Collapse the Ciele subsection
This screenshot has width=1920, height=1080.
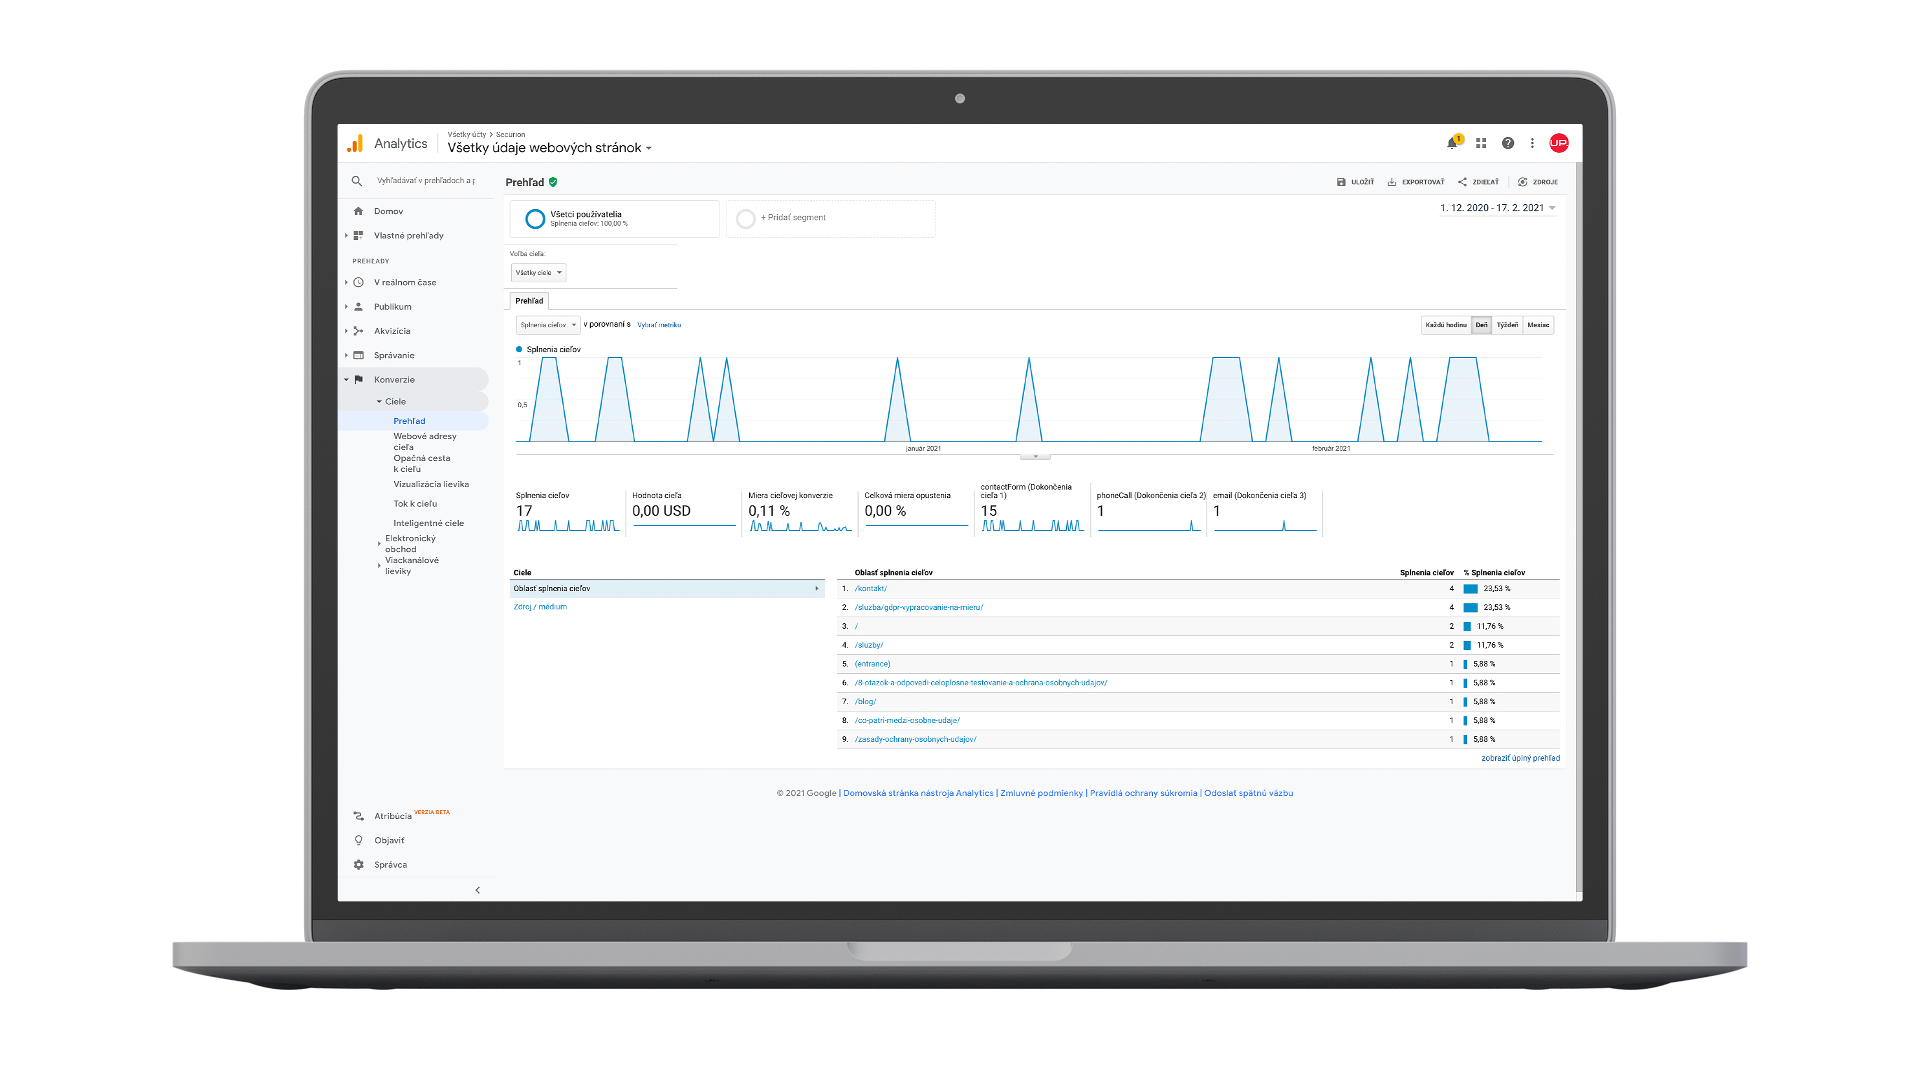click(x=379, y=402)
